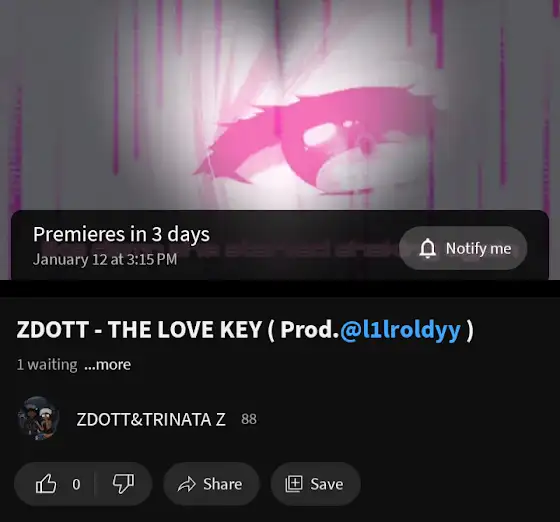
Task: Expand the description with ...more
Action: pyautogui.click(x=108, y=365)
